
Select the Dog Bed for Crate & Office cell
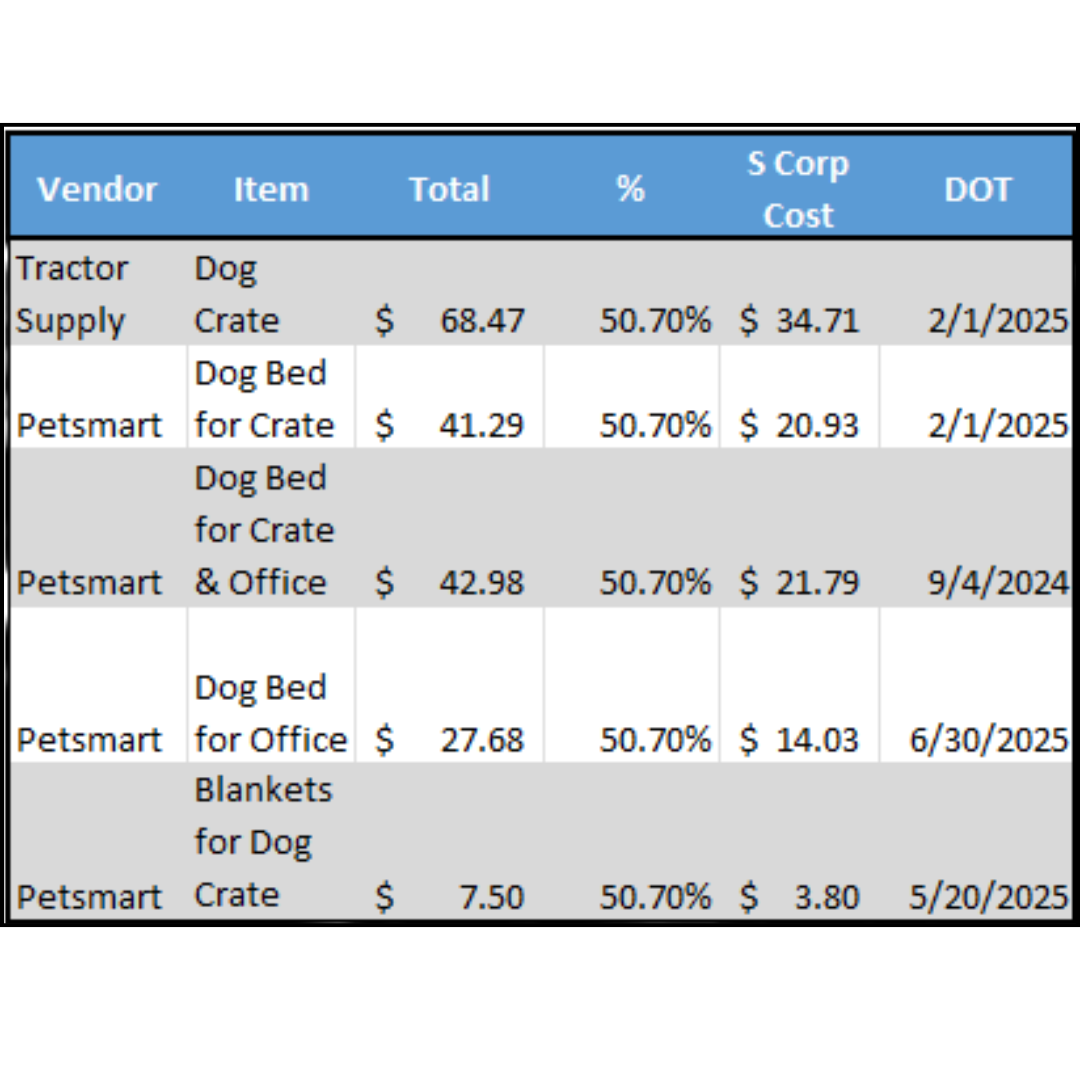tap(264, 530)
